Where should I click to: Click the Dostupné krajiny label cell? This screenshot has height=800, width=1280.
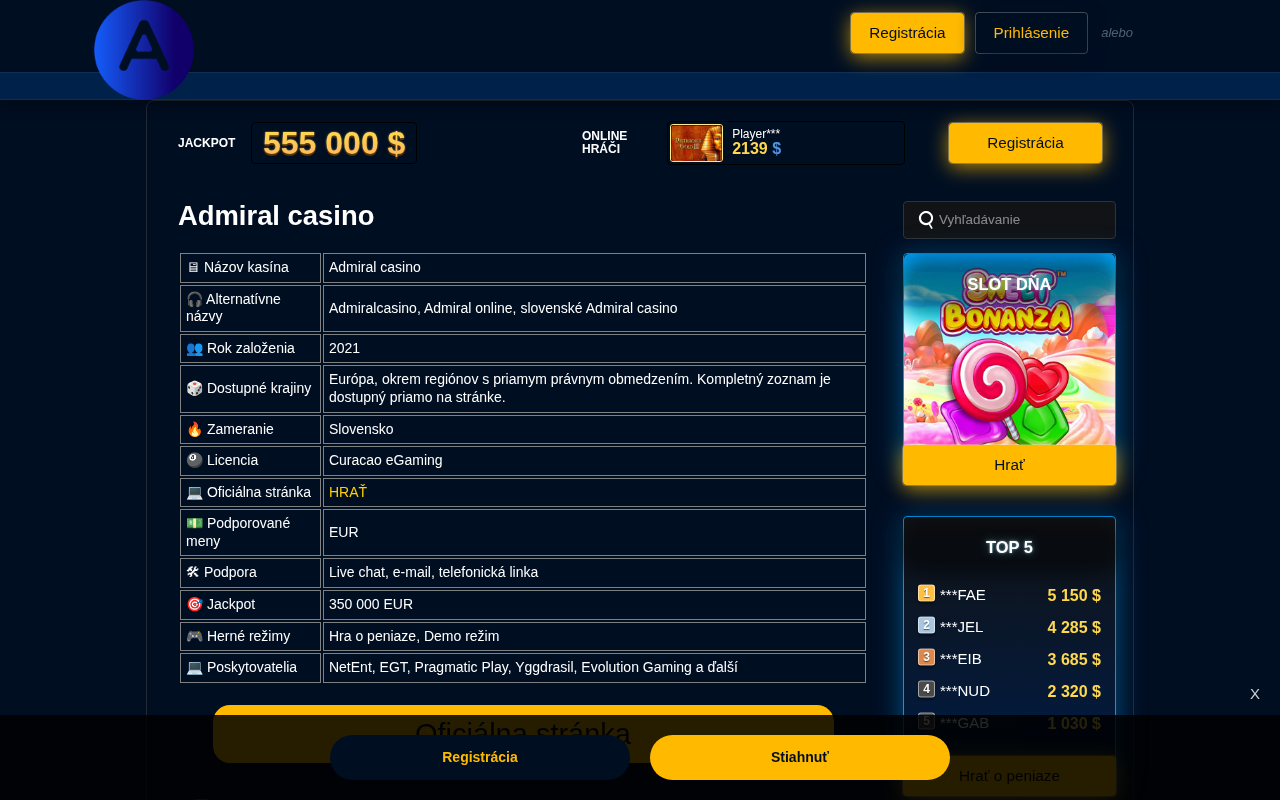pos(250,389)
